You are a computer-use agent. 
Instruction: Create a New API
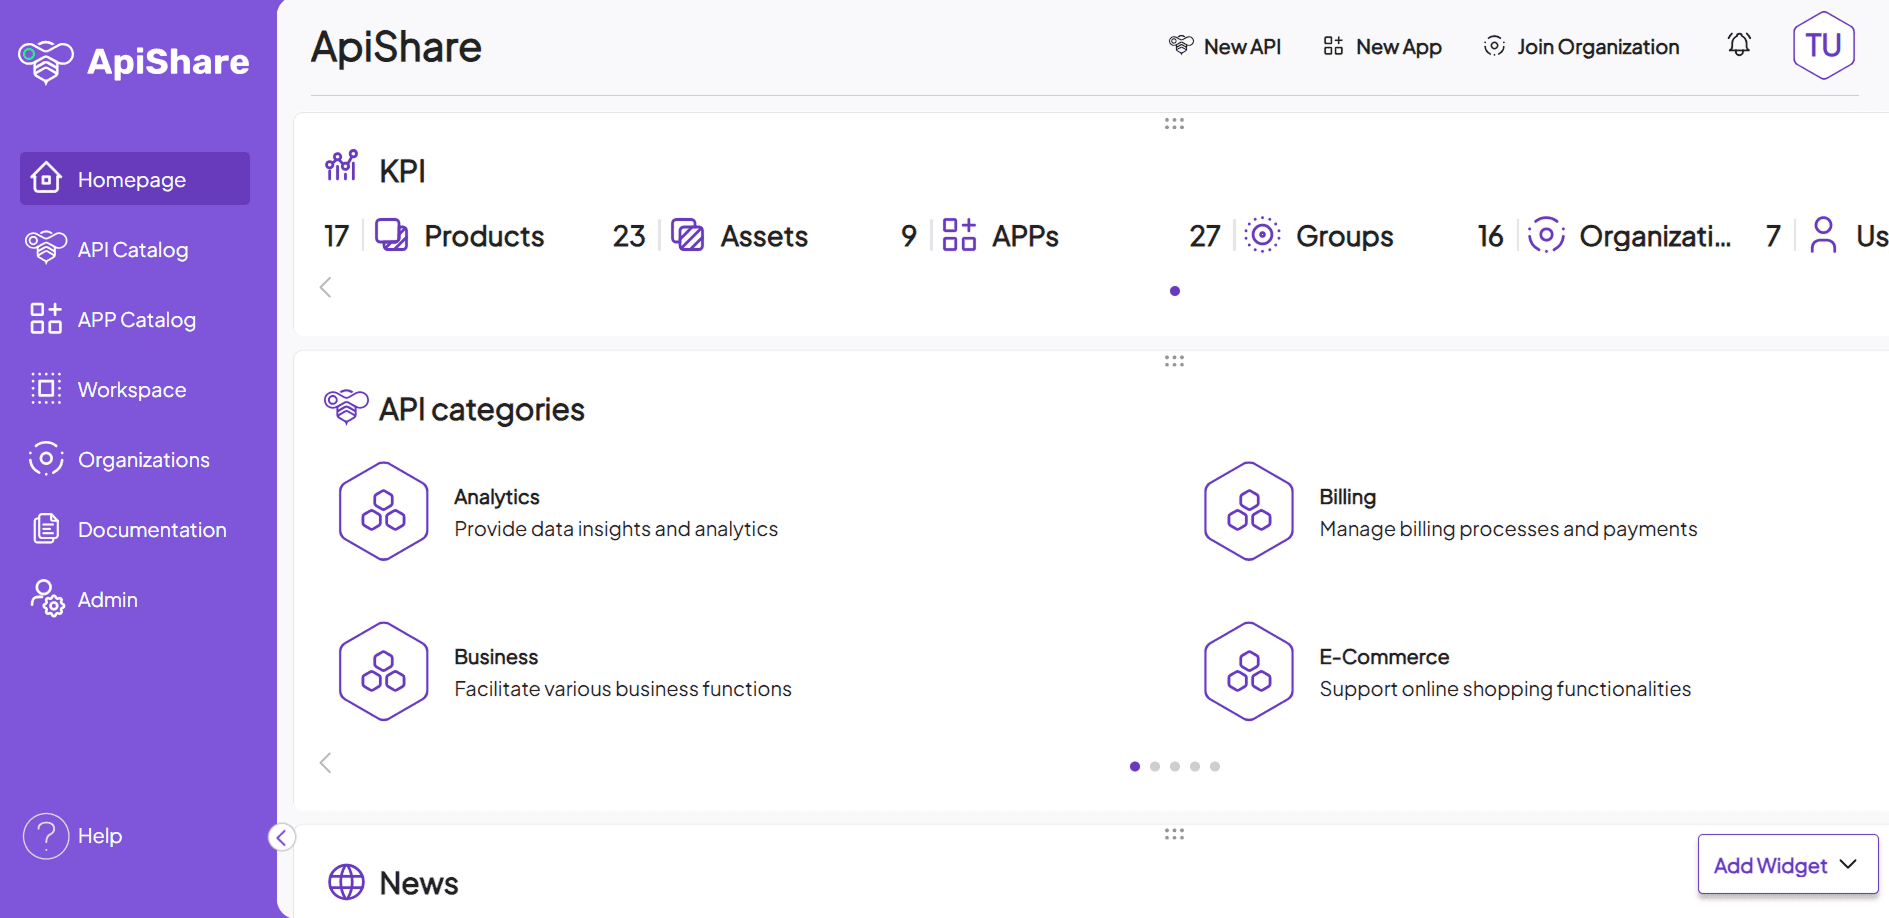pos(1226,46)
